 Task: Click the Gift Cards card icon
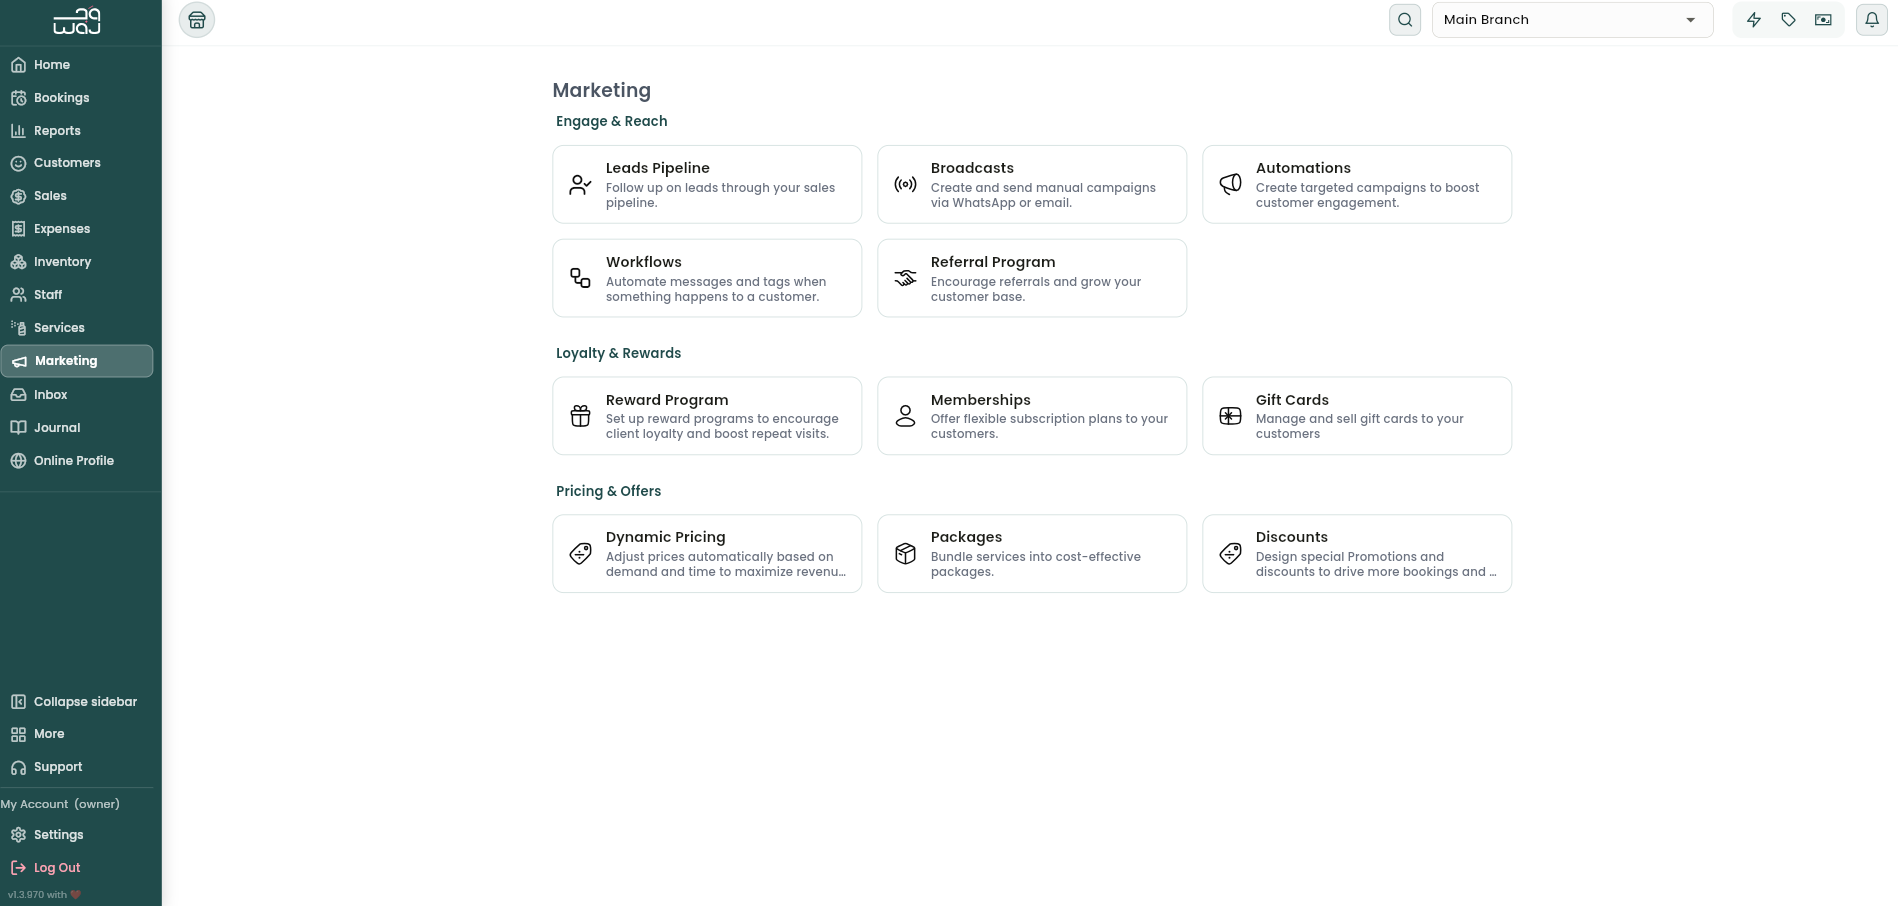pyautogui.click(x=1231, y=416)
